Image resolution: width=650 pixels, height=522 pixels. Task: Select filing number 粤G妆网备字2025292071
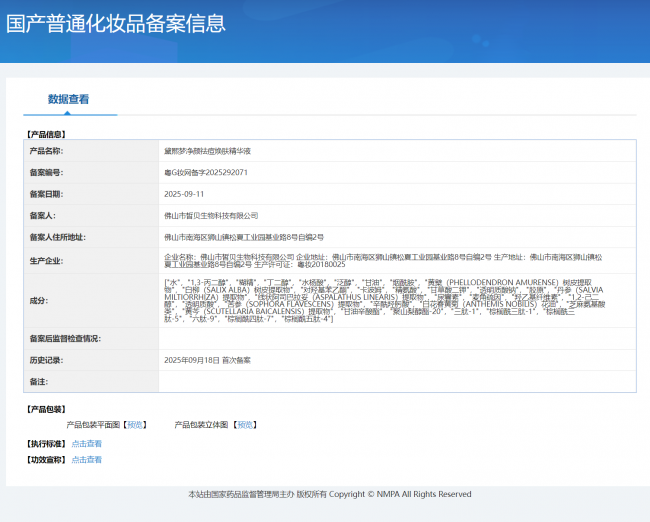tap(206, 172)
